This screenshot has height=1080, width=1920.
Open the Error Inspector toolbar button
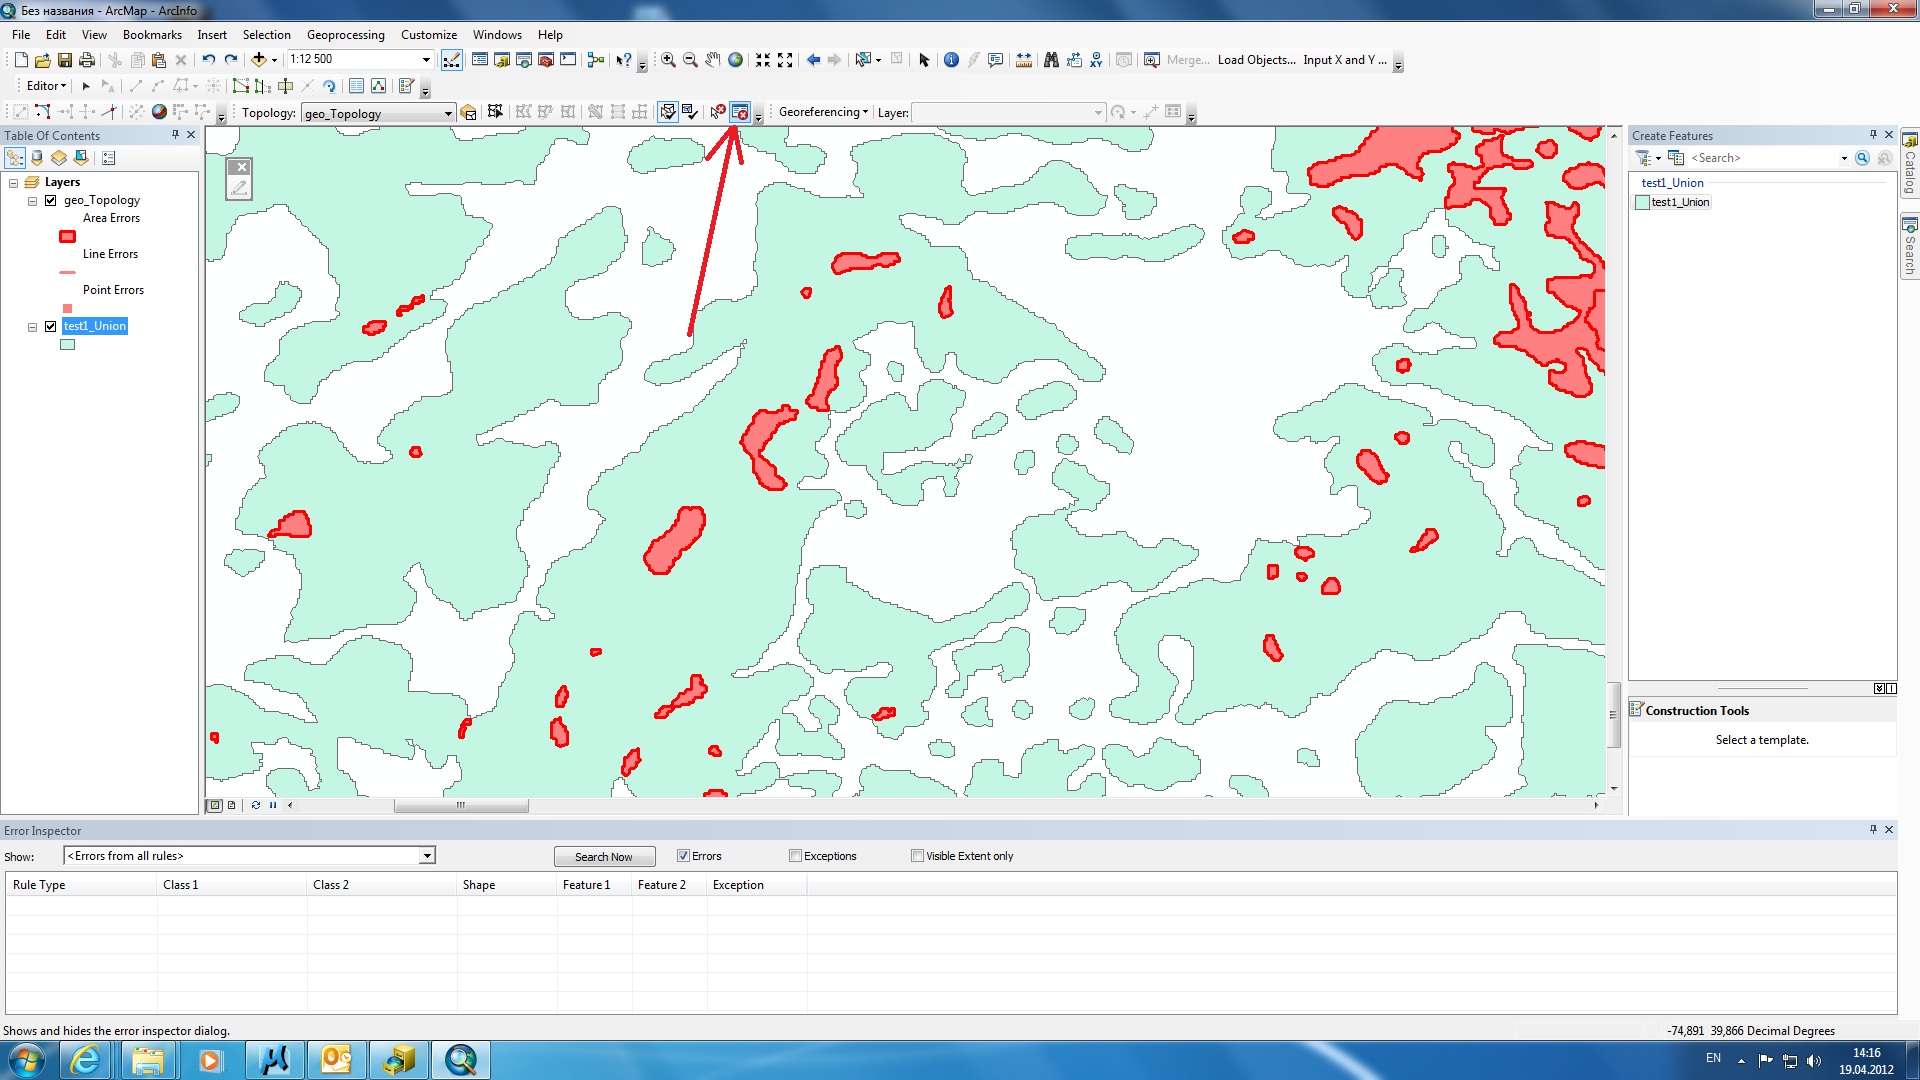point(740,112)
